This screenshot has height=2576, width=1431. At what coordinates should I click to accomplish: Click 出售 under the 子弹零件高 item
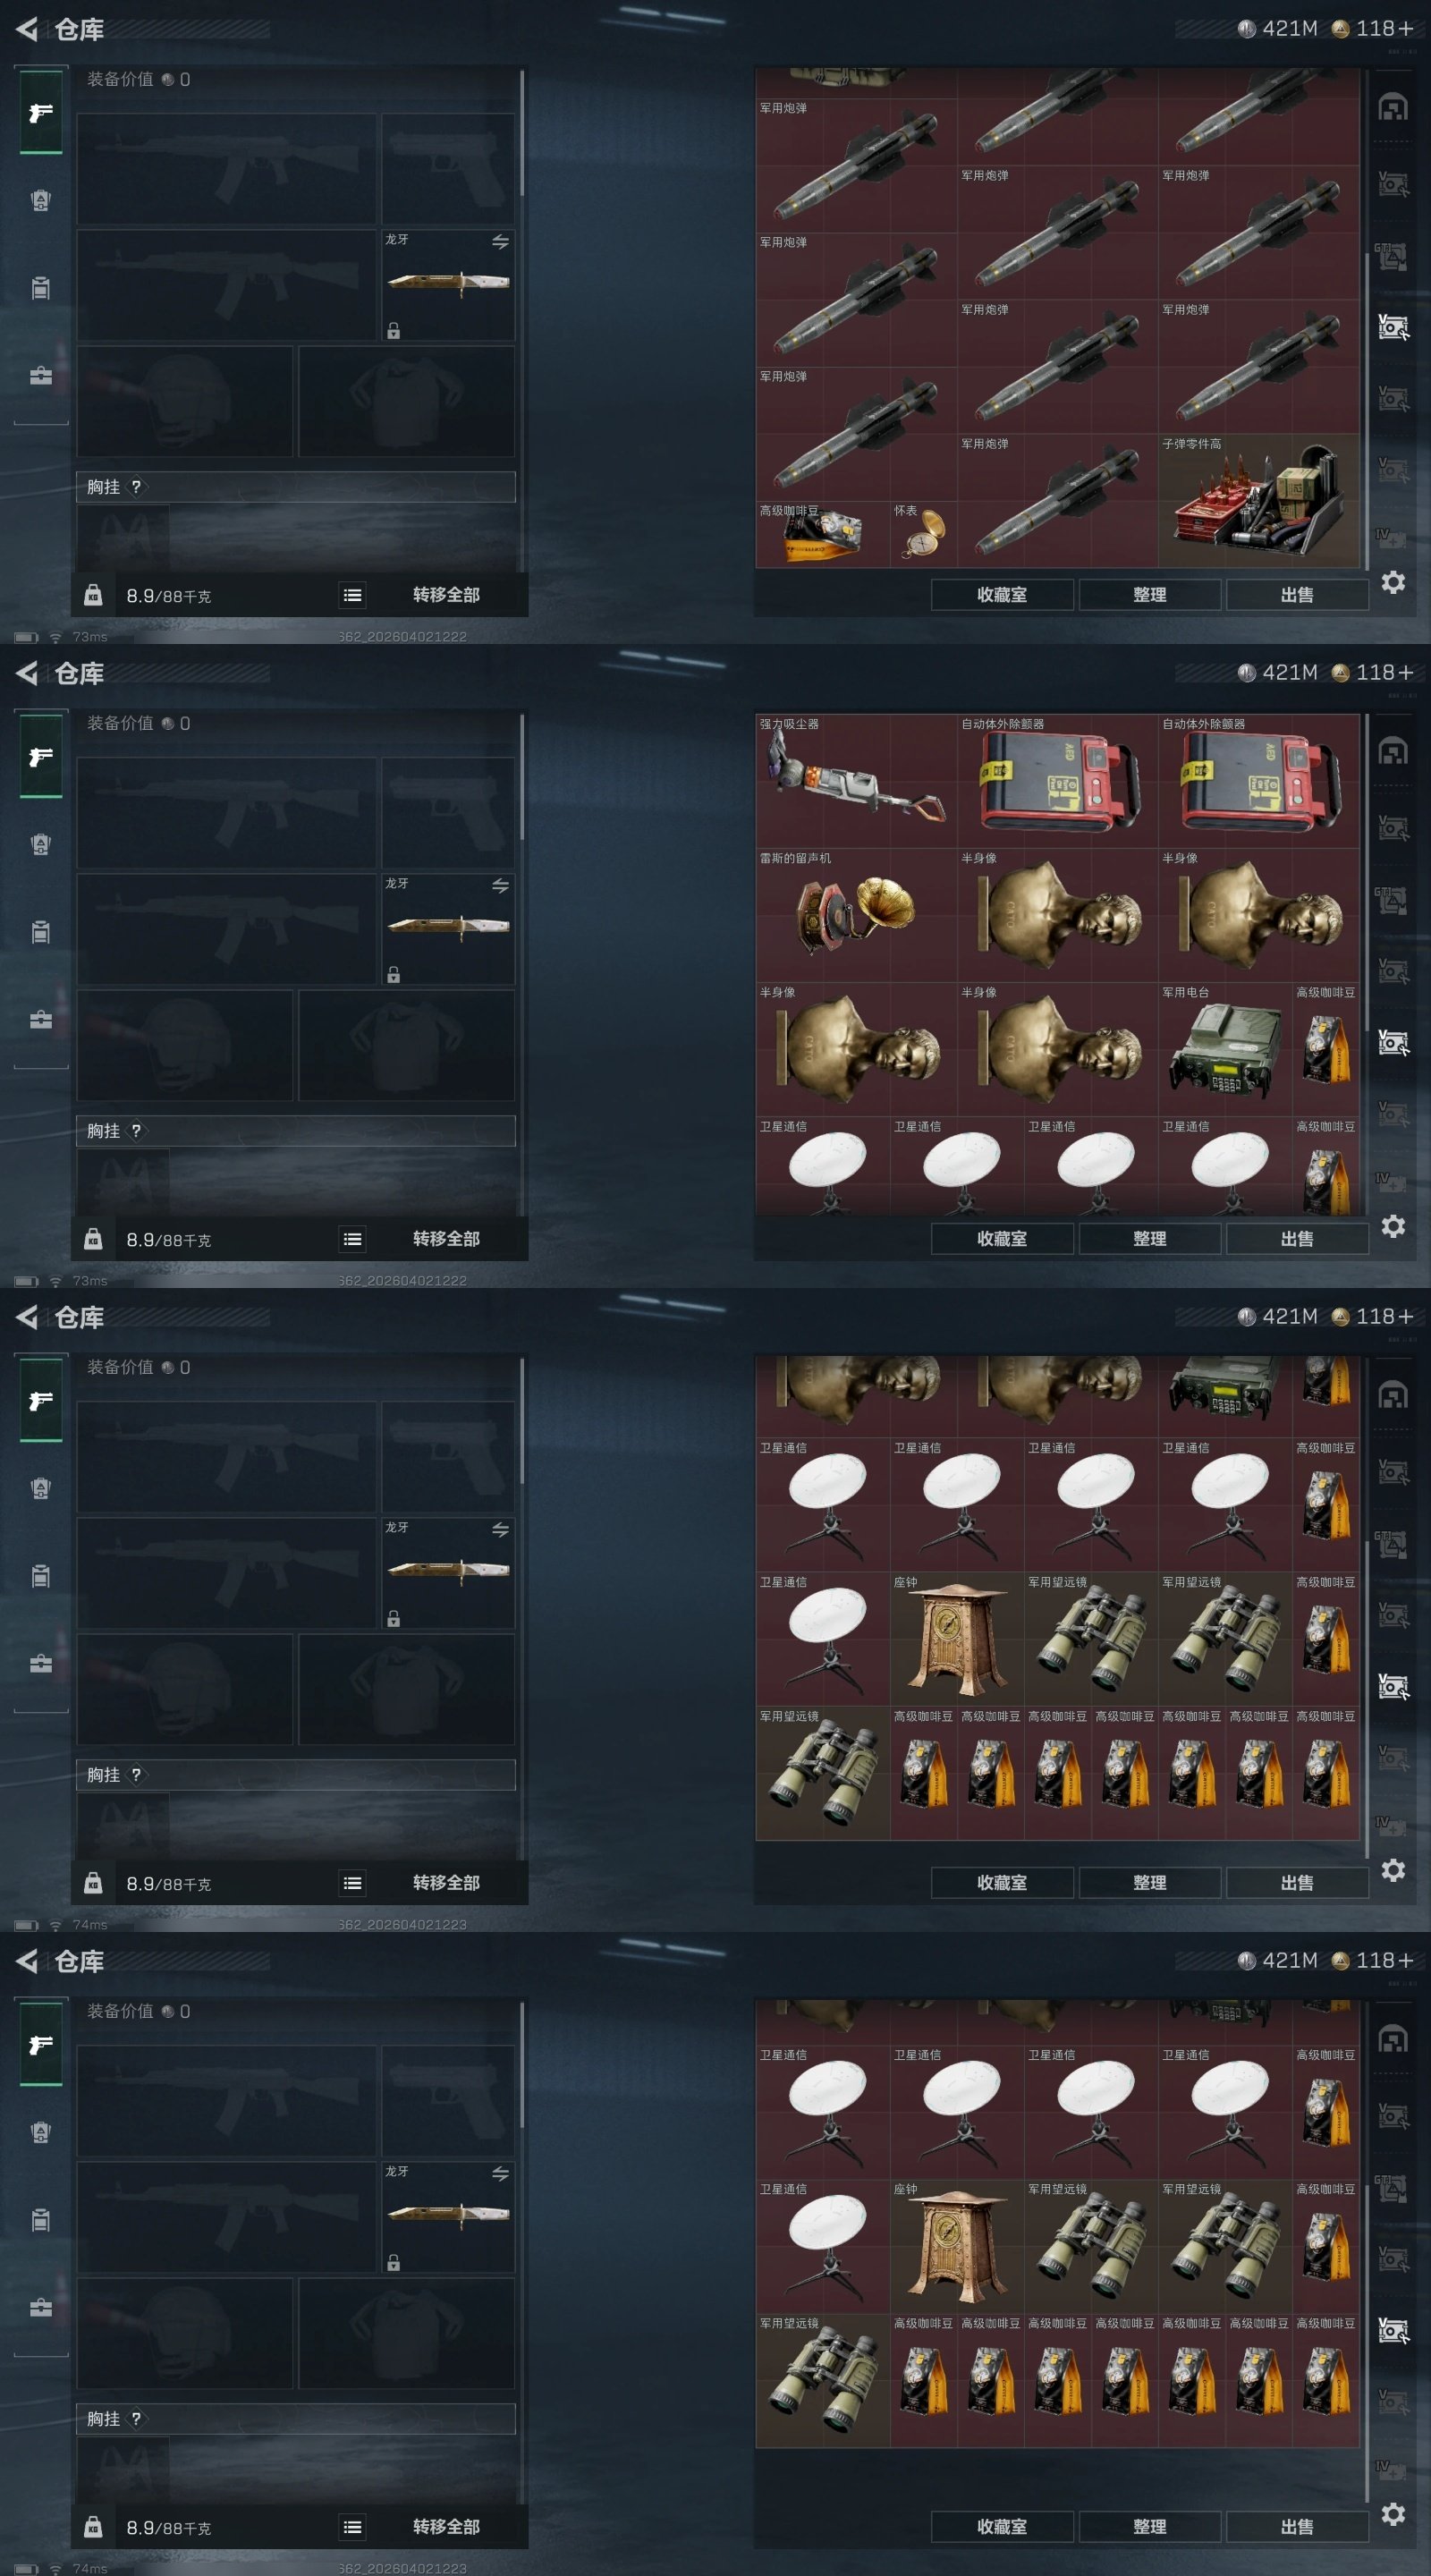[x=1297, y=595]
